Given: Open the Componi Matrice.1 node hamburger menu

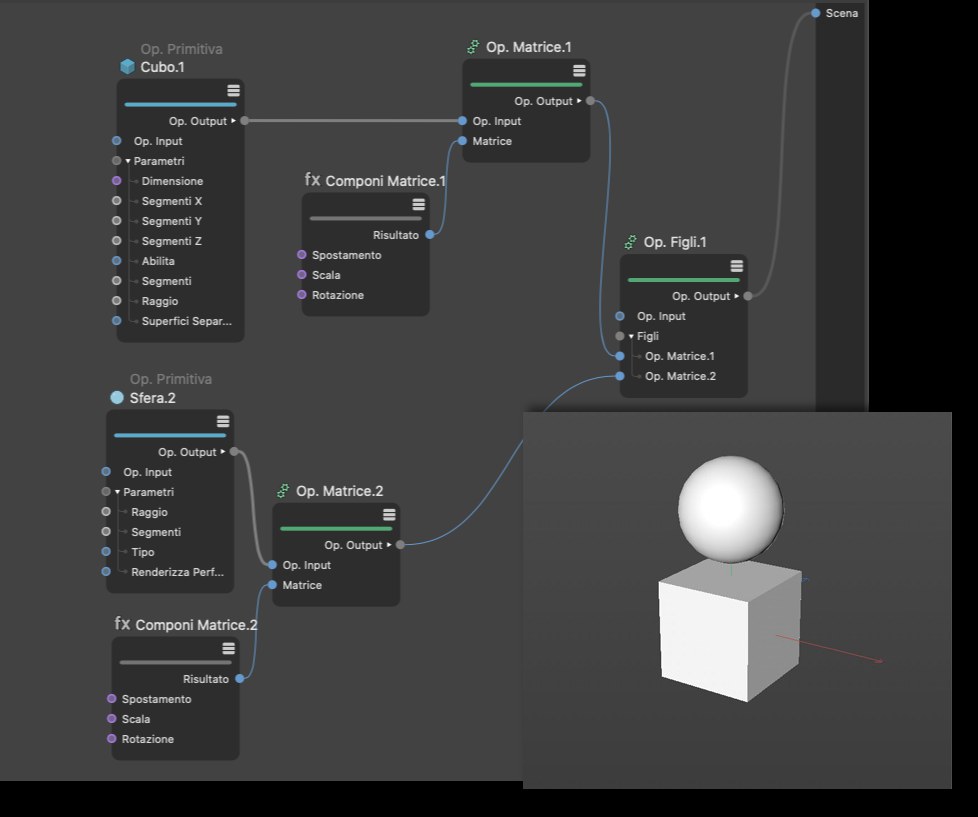Looking at the screenshot, I should tap(419, 204).
